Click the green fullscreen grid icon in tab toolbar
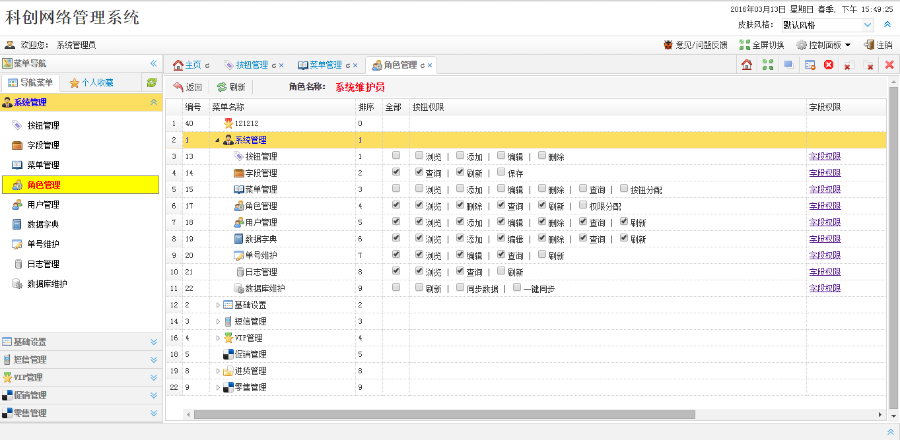Viewport: 900px width, 440px height. (x=767, y=65)
